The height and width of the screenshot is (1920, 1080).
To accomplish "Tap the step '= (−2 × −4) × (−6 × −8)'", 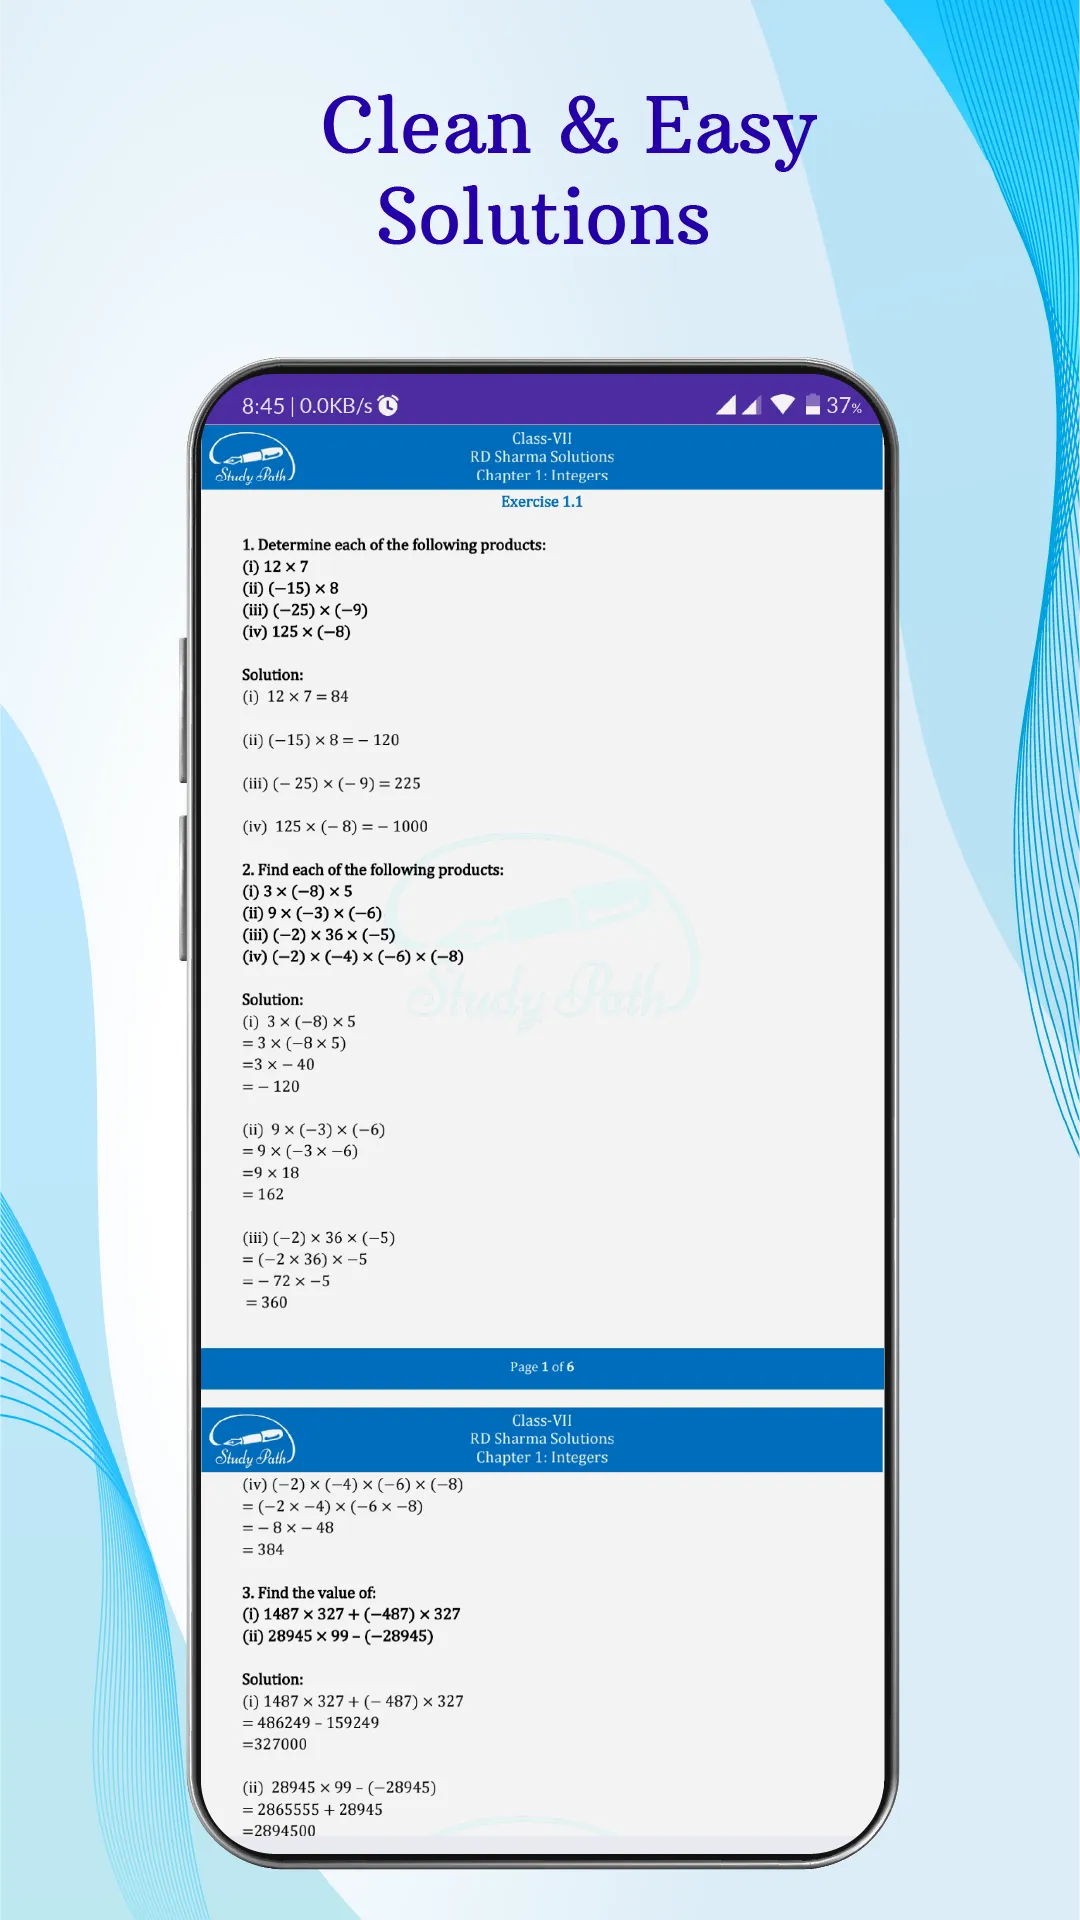I will (332, 1507).
